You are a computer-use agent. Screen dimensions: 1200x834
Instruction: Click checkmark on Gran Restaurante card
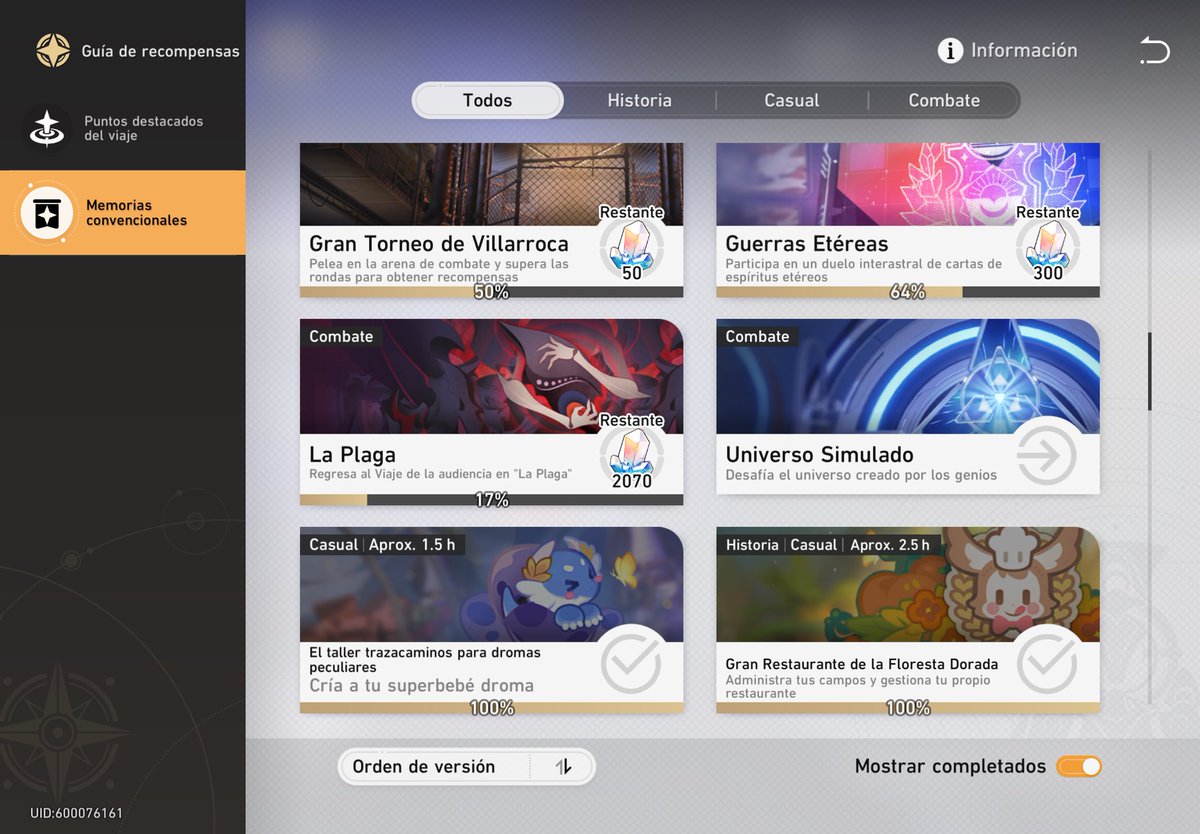tap(1046, 664)
